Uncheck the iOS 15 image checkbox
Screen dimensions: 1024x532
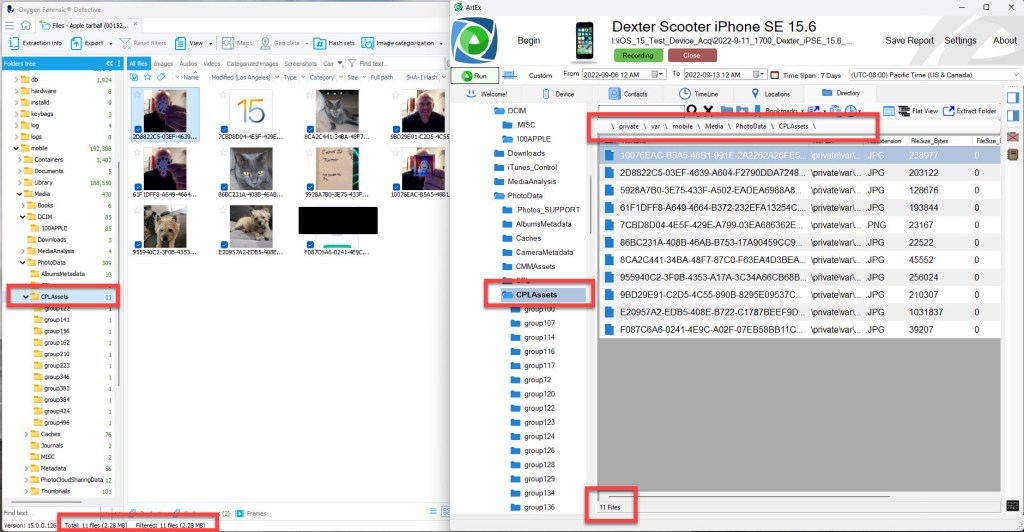[226, 130]
